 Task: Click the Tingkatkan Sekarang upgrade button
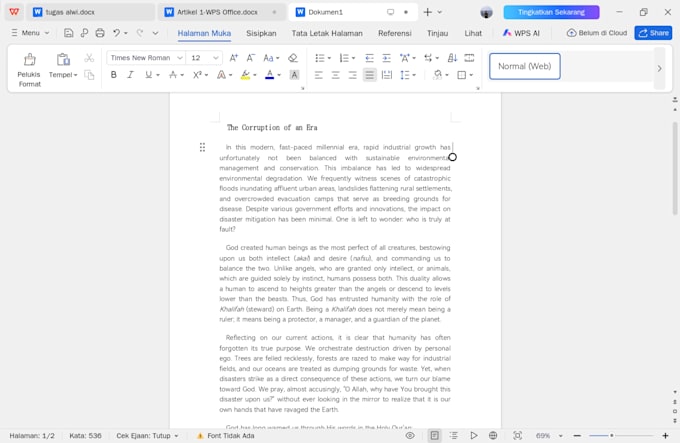coord(551,12)
